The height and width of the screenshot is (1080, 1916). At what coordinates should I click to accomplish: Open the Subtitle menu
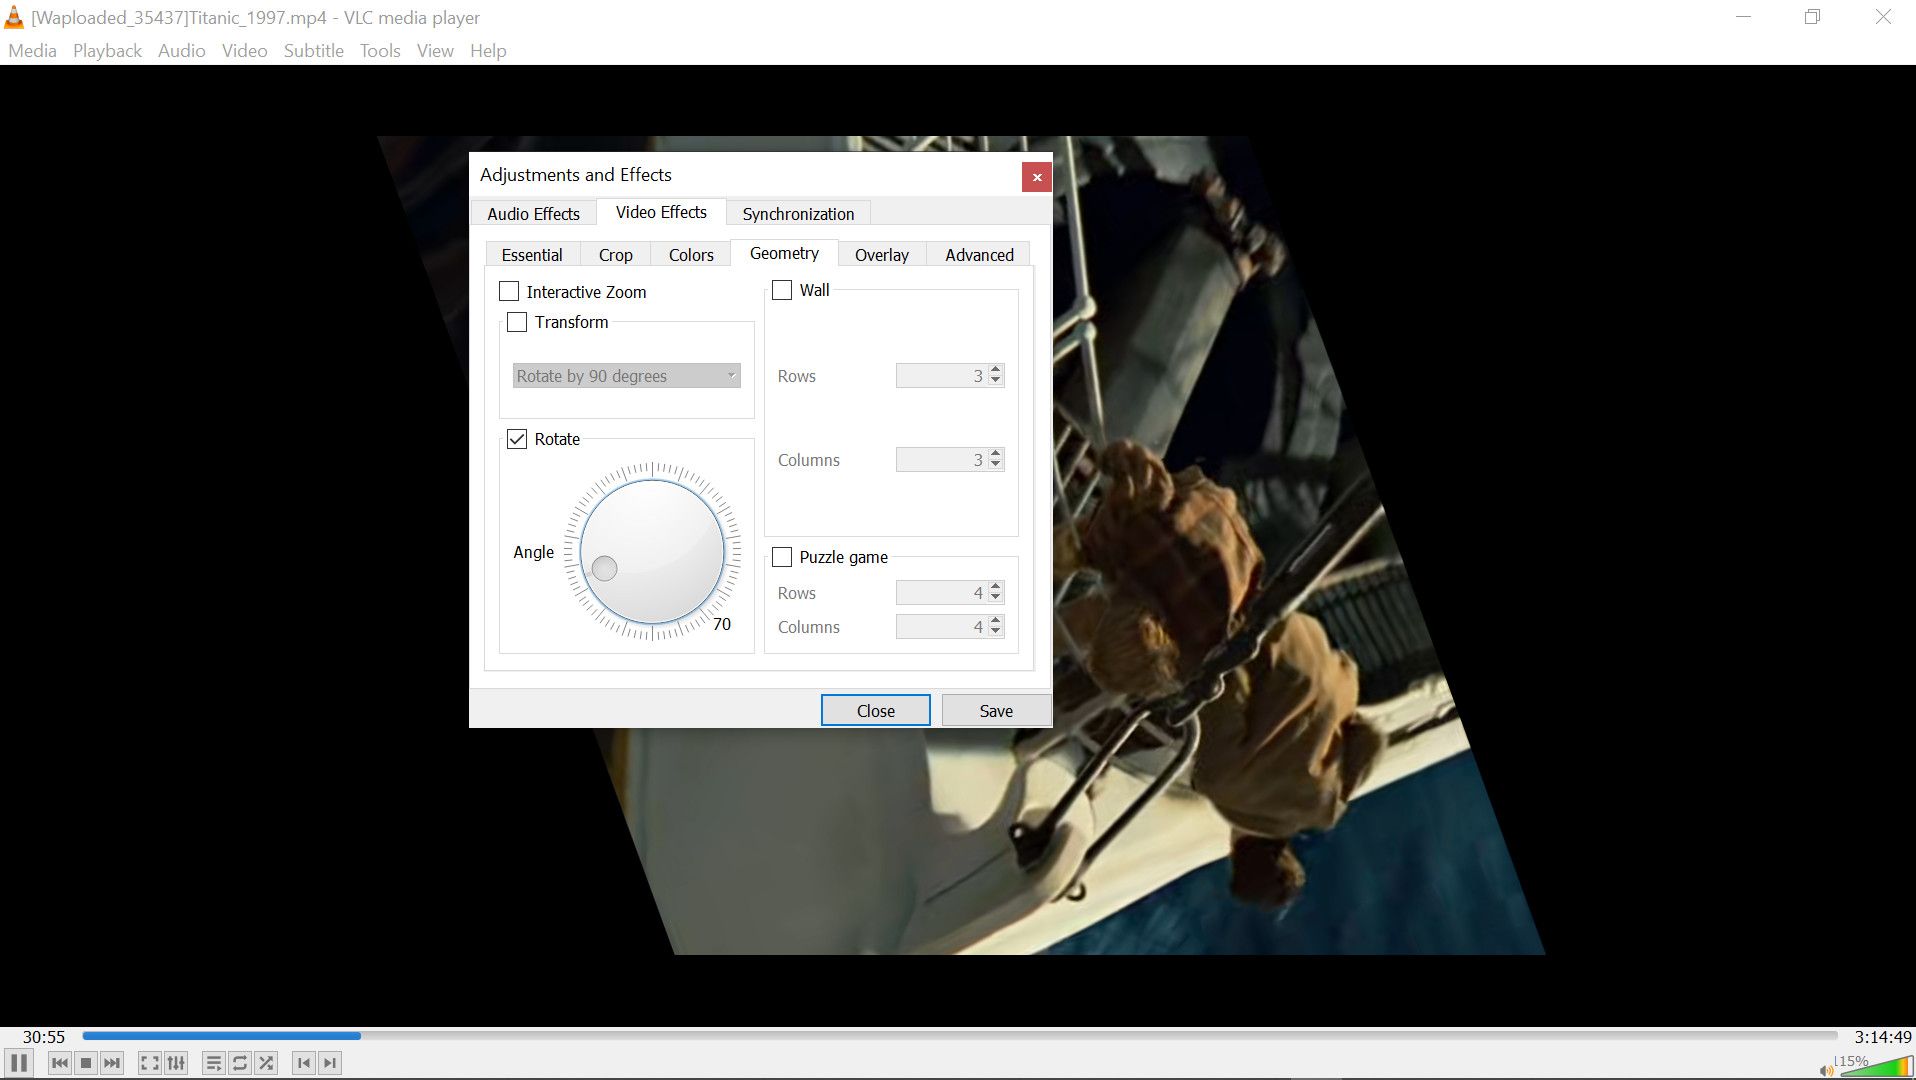313,51
